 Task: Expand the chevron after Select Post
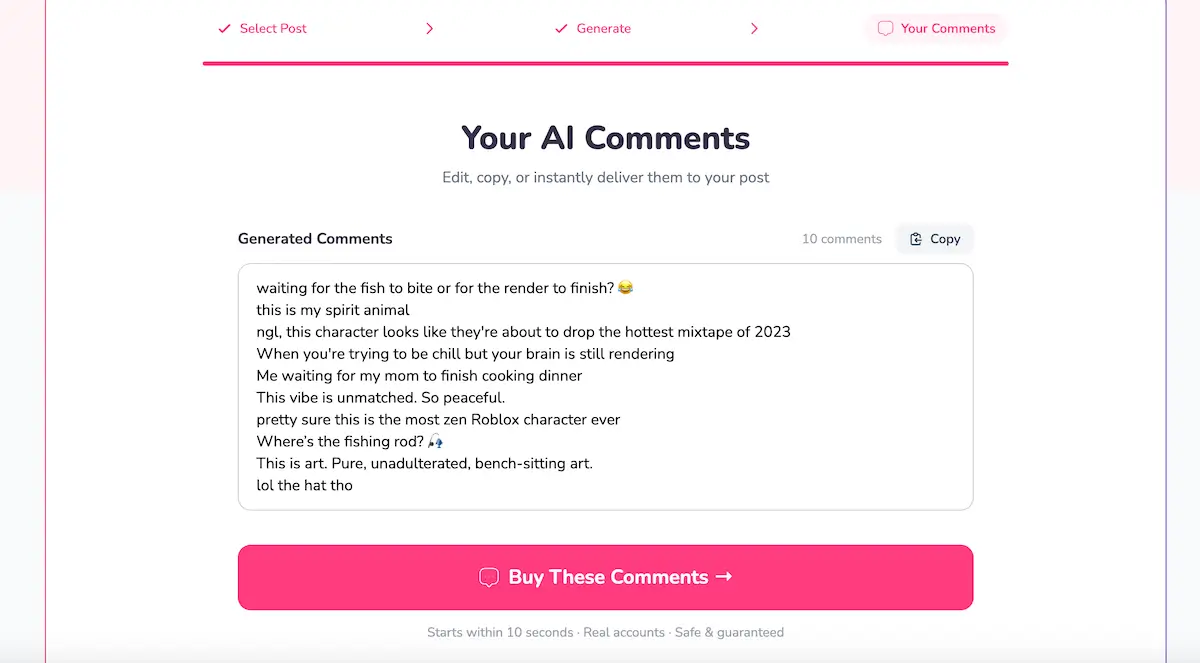coord(429,29)
